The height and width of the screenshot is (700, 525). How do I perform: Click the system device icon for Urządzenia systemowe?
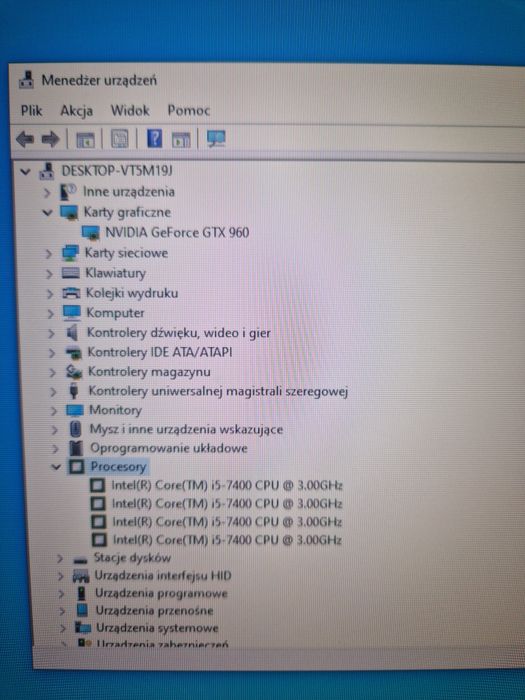point(83,628)
